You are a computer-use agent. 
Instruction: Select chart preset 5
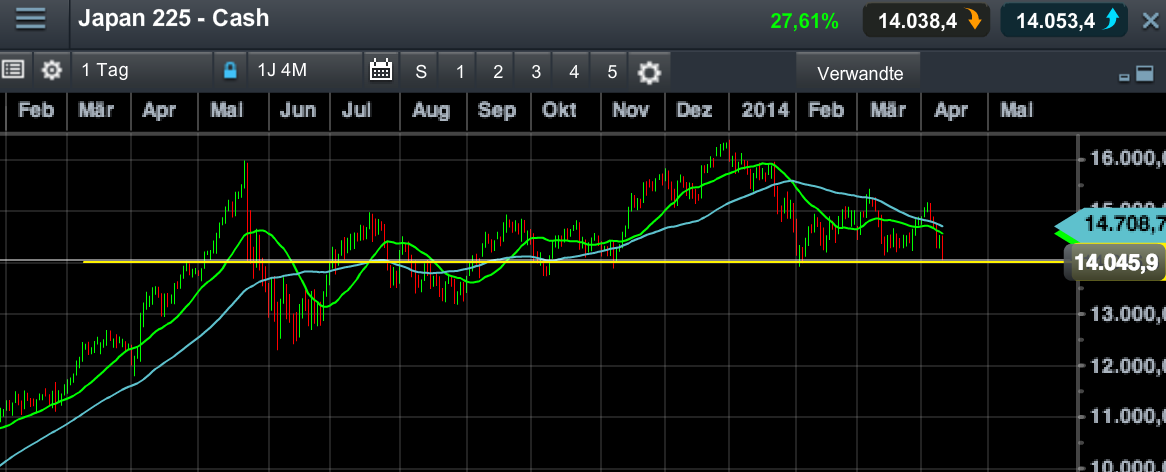[x=611, y=72]
